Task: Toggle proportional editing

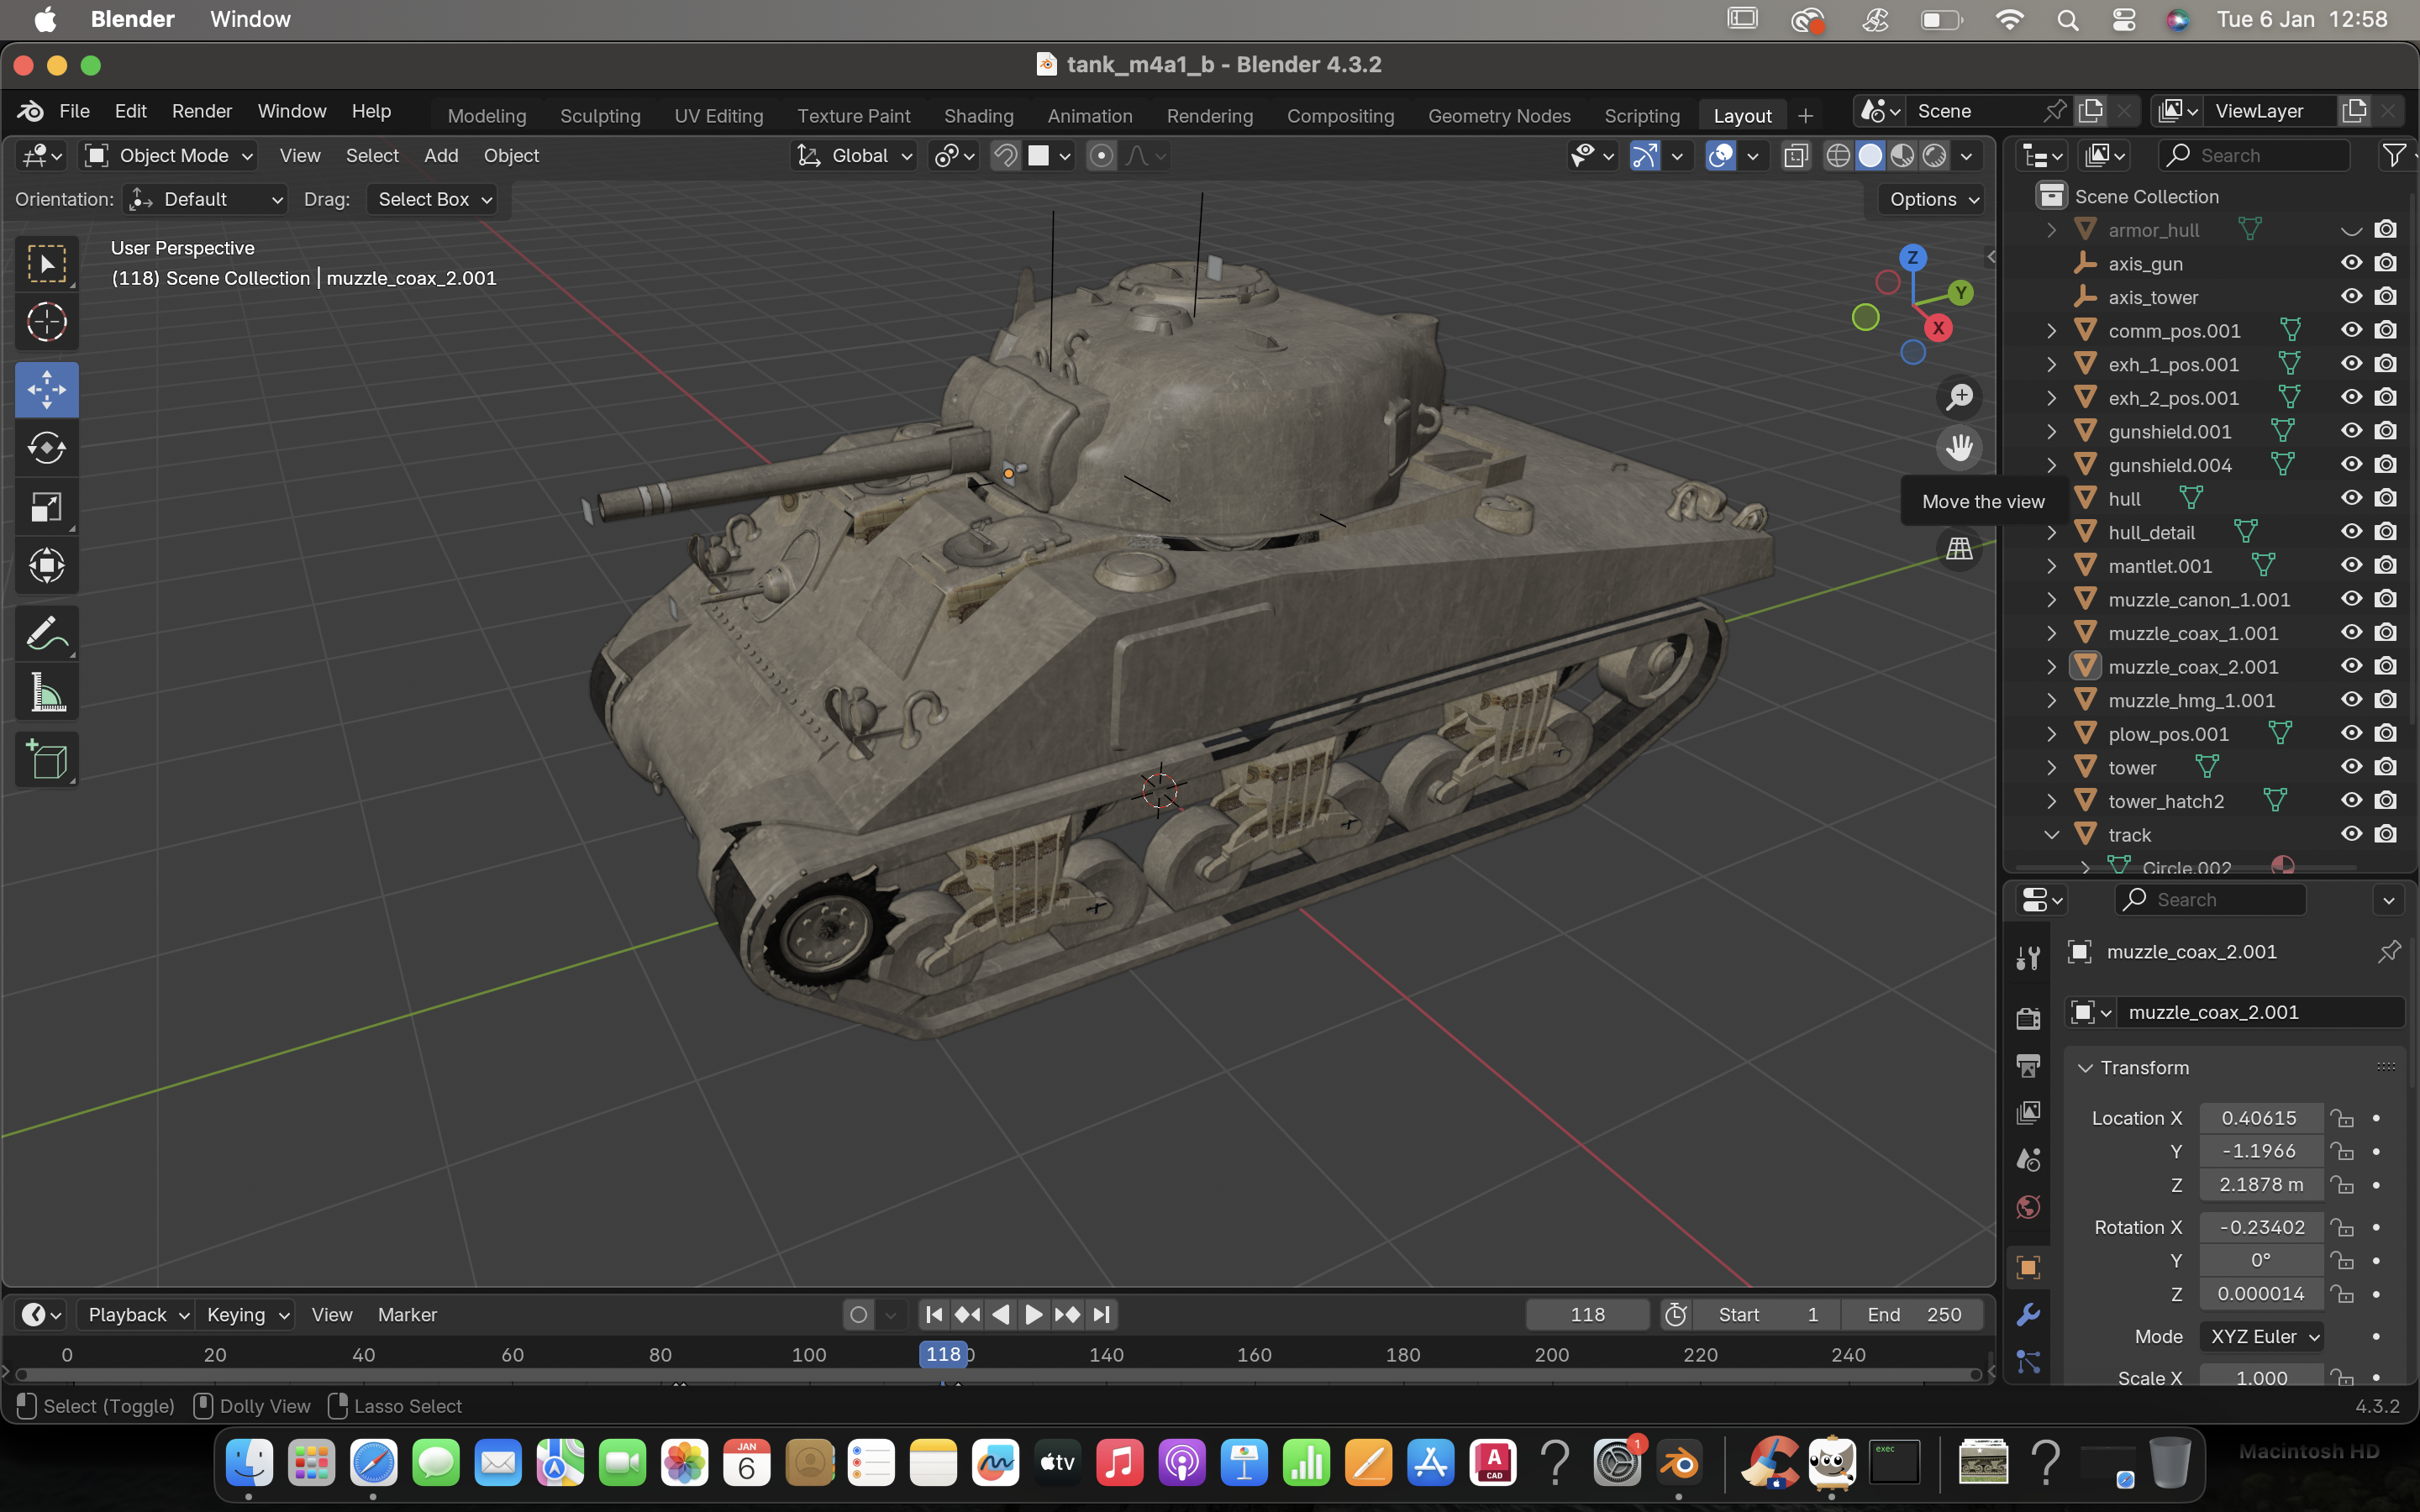Action: click(x=1101, y=156)
